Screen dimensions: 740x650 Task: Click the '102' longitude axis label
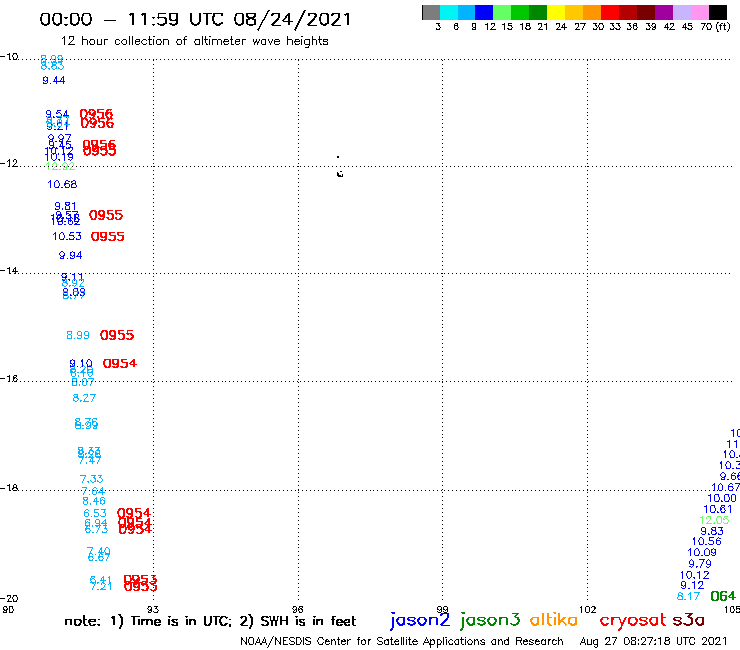pos(588,609)
